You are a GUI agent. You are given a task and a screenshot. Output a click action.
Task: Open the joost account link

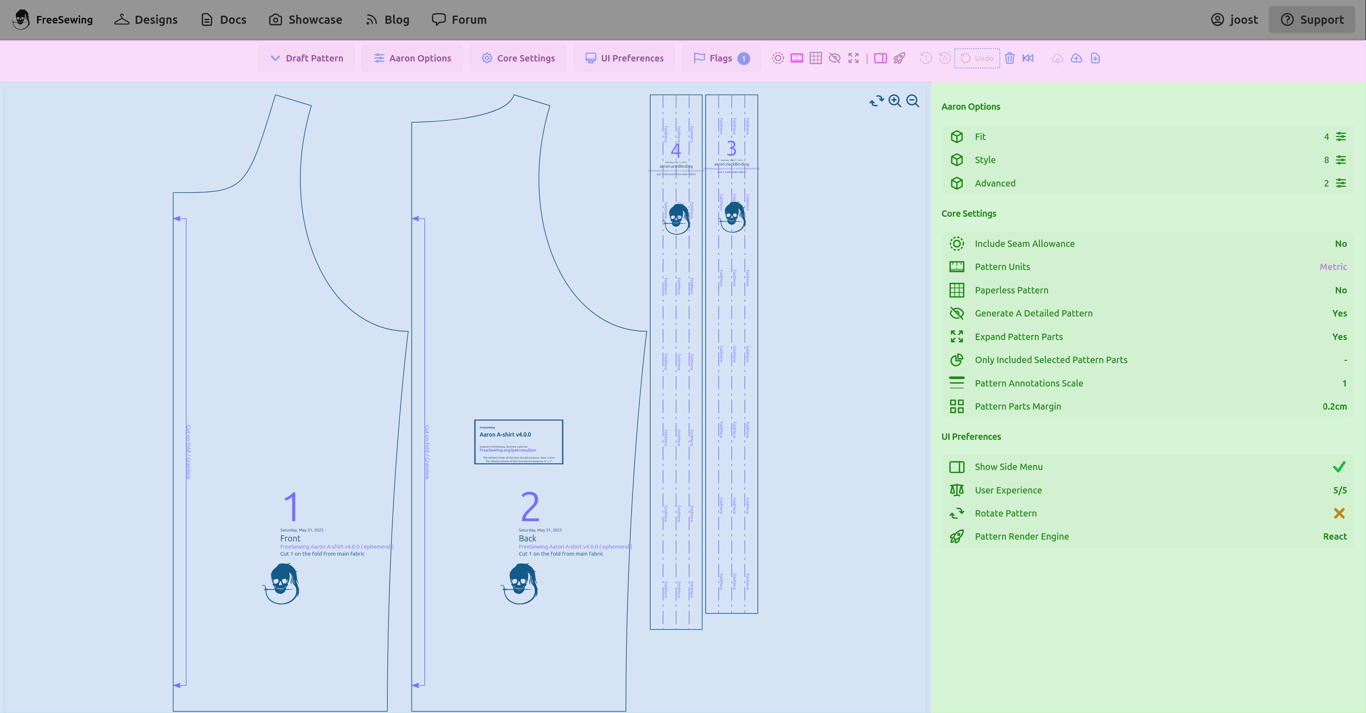tap(1234, 19)
